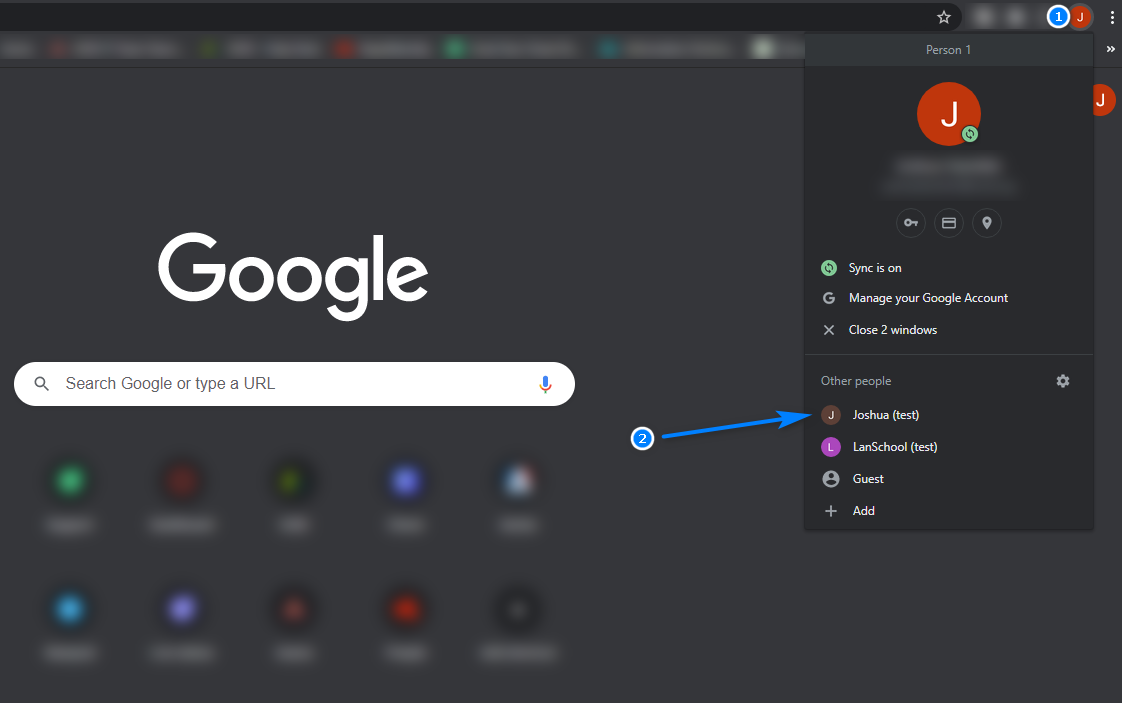Bookmark this page using the star icon
Viewport: 1122px width, 703px height.
[x=943, y=17]
